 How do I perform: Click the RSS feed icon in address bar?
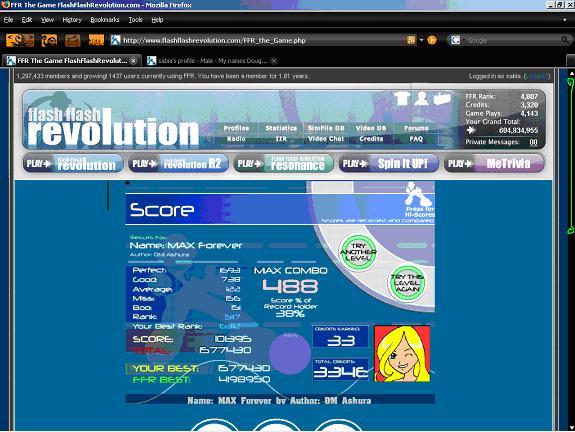(x=411, y=40)
